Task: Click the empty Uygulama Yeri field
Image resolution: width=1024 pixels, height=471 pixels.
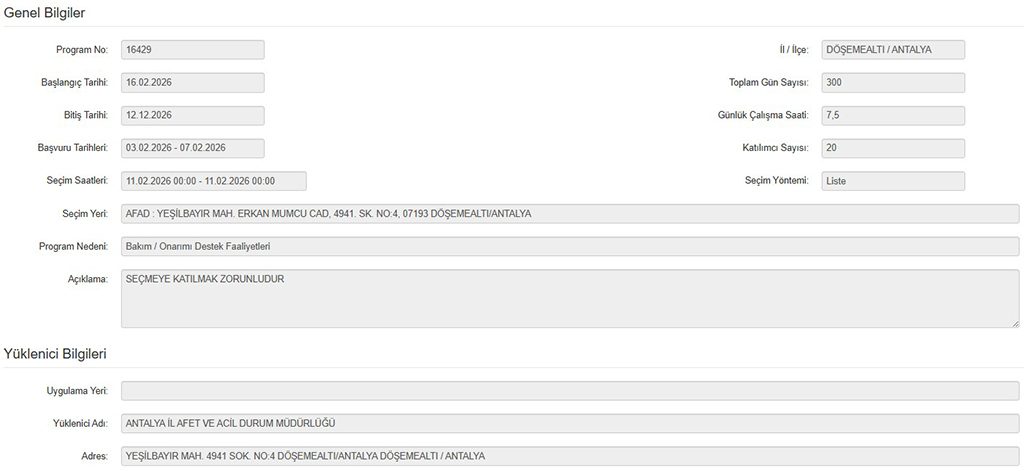Action: [570, 391]
